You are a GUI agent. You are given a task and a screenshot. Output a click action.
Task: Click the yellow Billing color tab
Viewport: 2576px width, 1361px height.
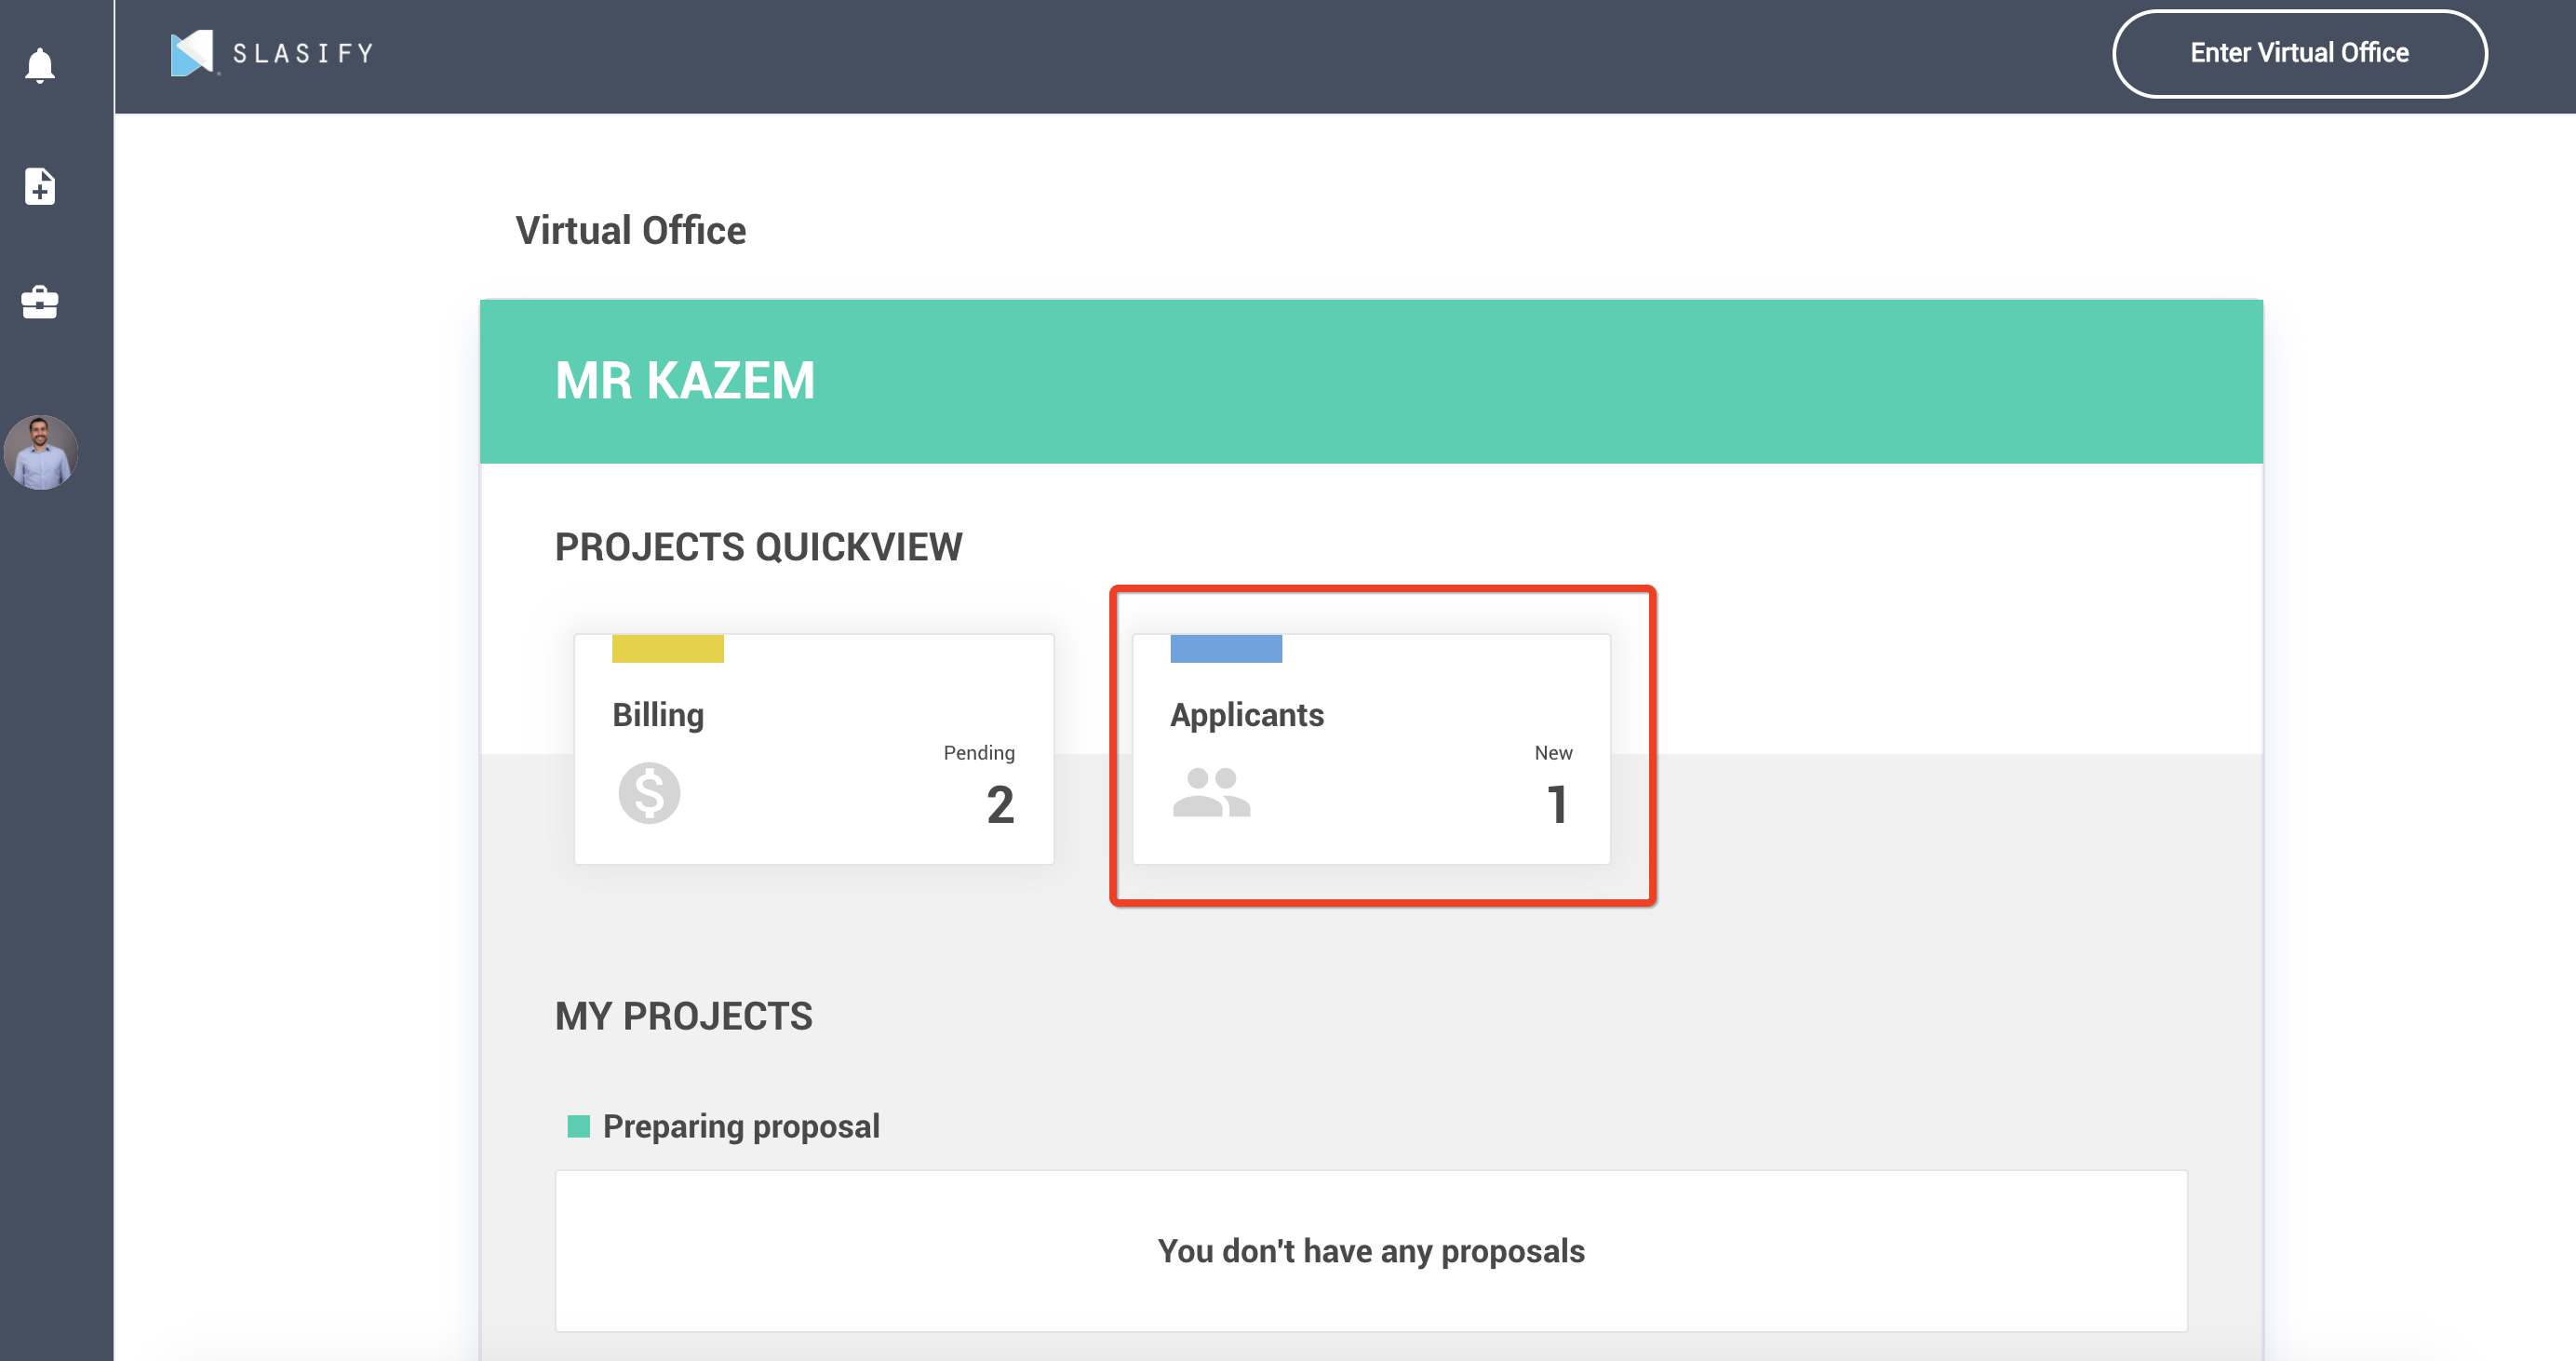click(667, 649)
